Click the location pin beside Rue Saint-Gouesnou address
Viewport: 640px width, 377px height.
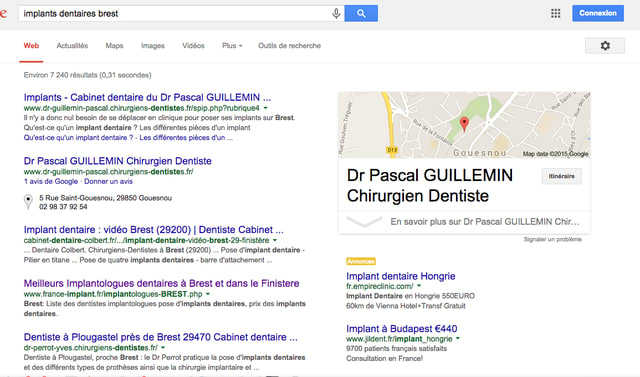[x=28, y=202]
